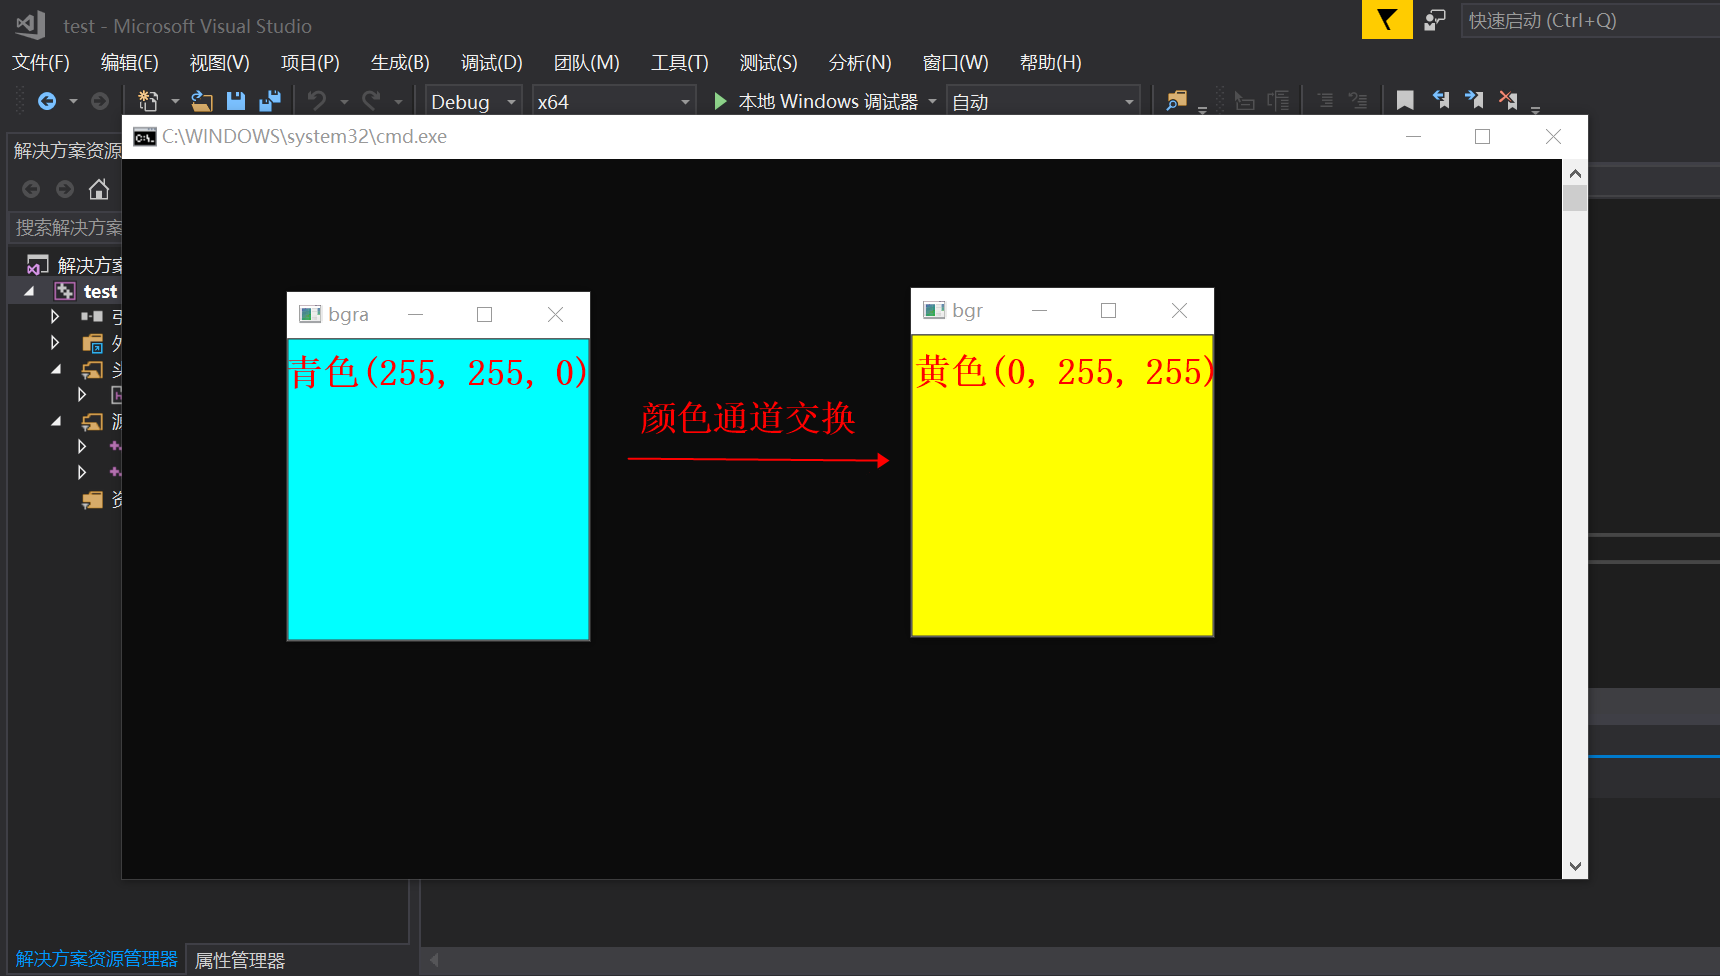The height and width of the screenshot is (976, 1720).
Task: Open the 视图(V) menu
Action: (220, 62)
